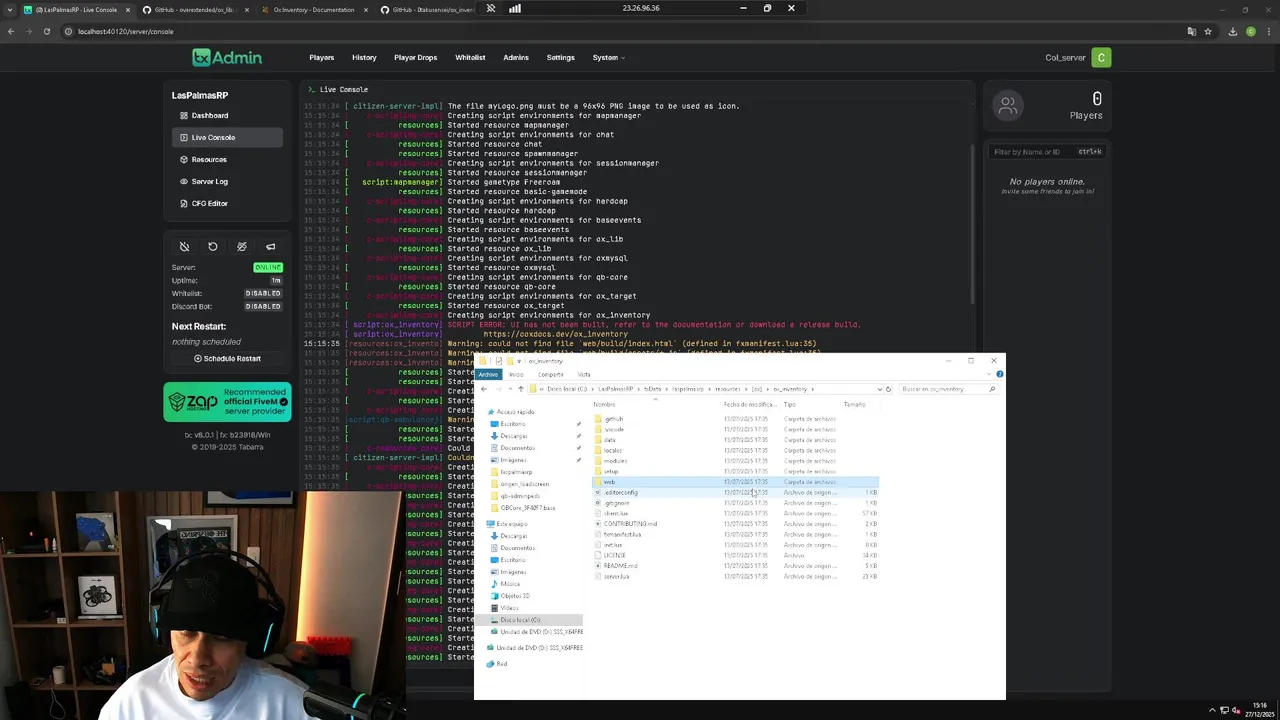1280x720 pixels.
Task: Select the .github folder
Action: 612,419
